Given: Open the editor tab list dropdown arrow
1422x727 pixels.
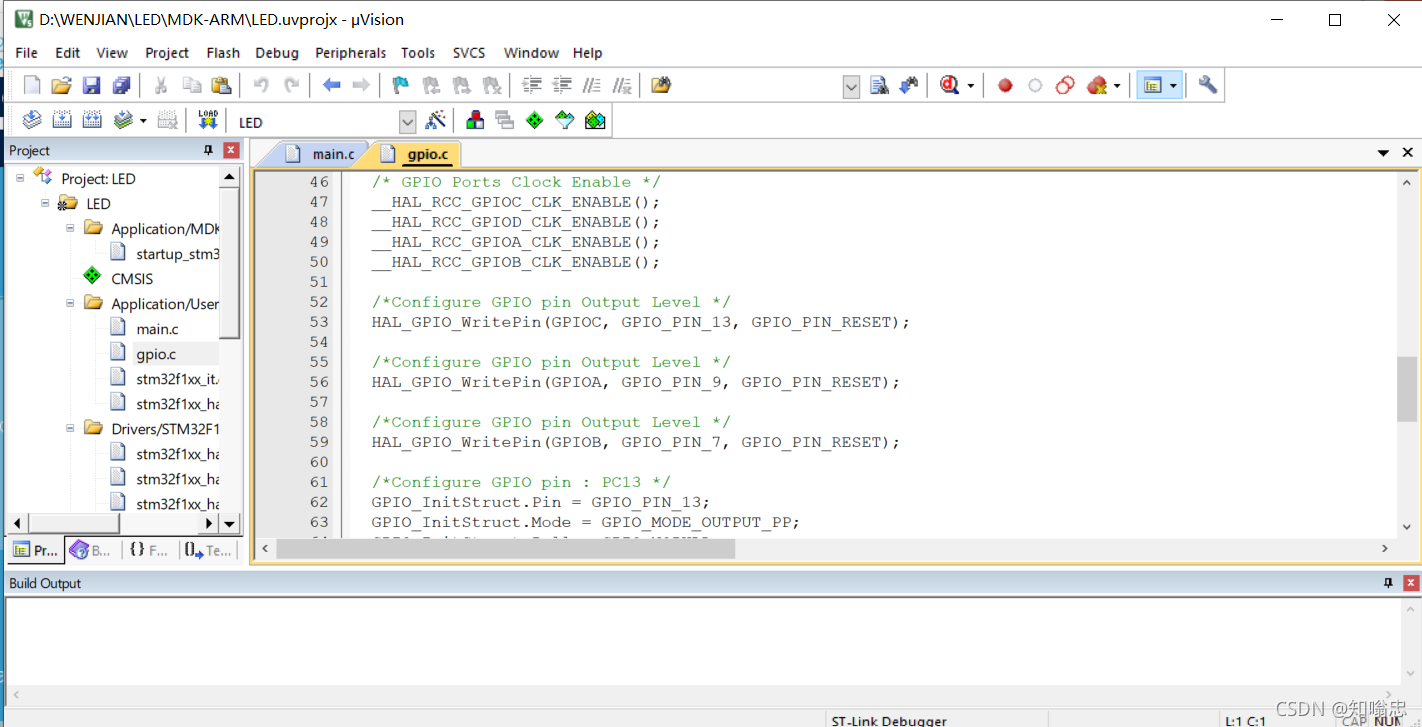Looking at the screenshot, I should click(x=1384, y=153).
